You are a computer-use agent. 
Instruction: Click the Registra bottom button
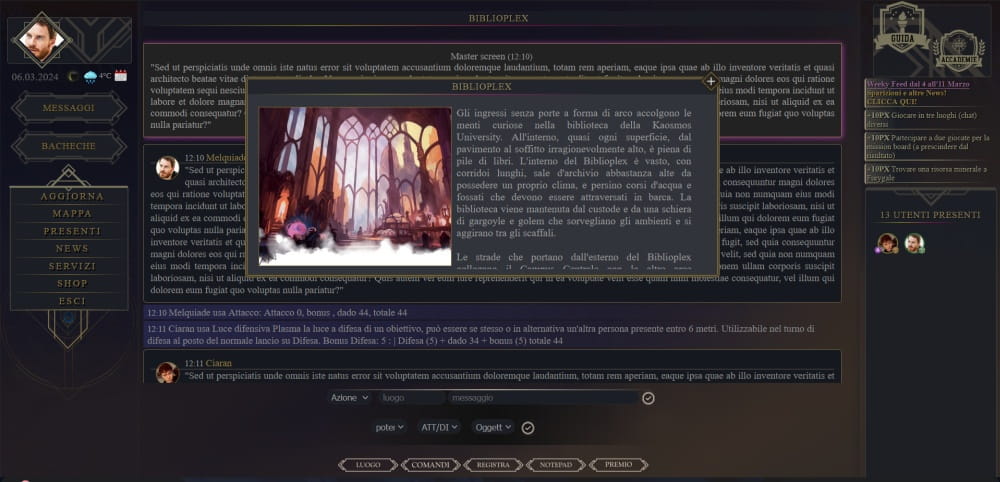tap(493, 465)
